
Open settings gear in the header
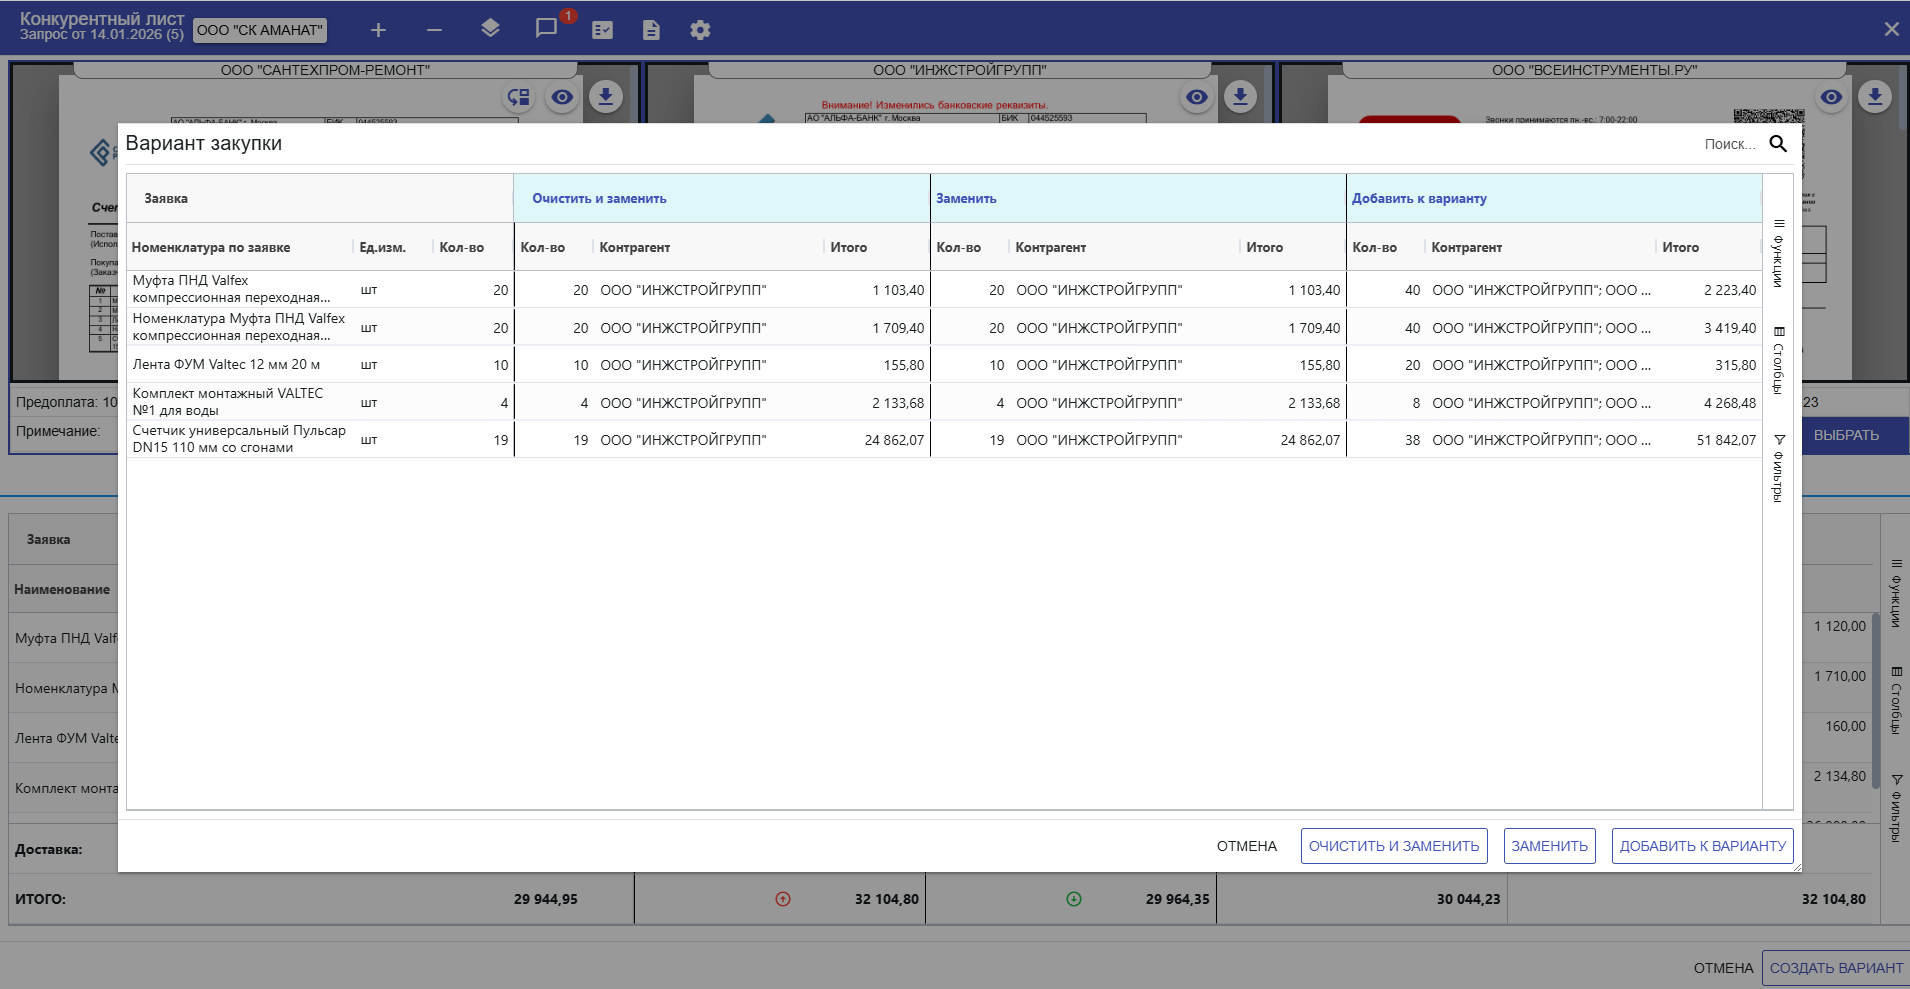point(700,30)
